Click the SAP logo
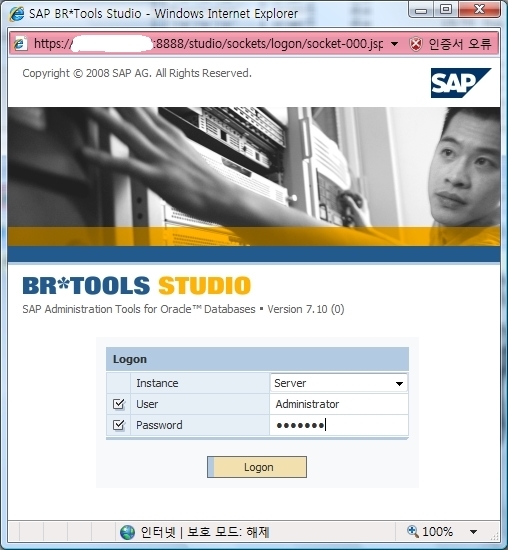The height and width of the screenshot is (550, 508). tap(461, 83)
